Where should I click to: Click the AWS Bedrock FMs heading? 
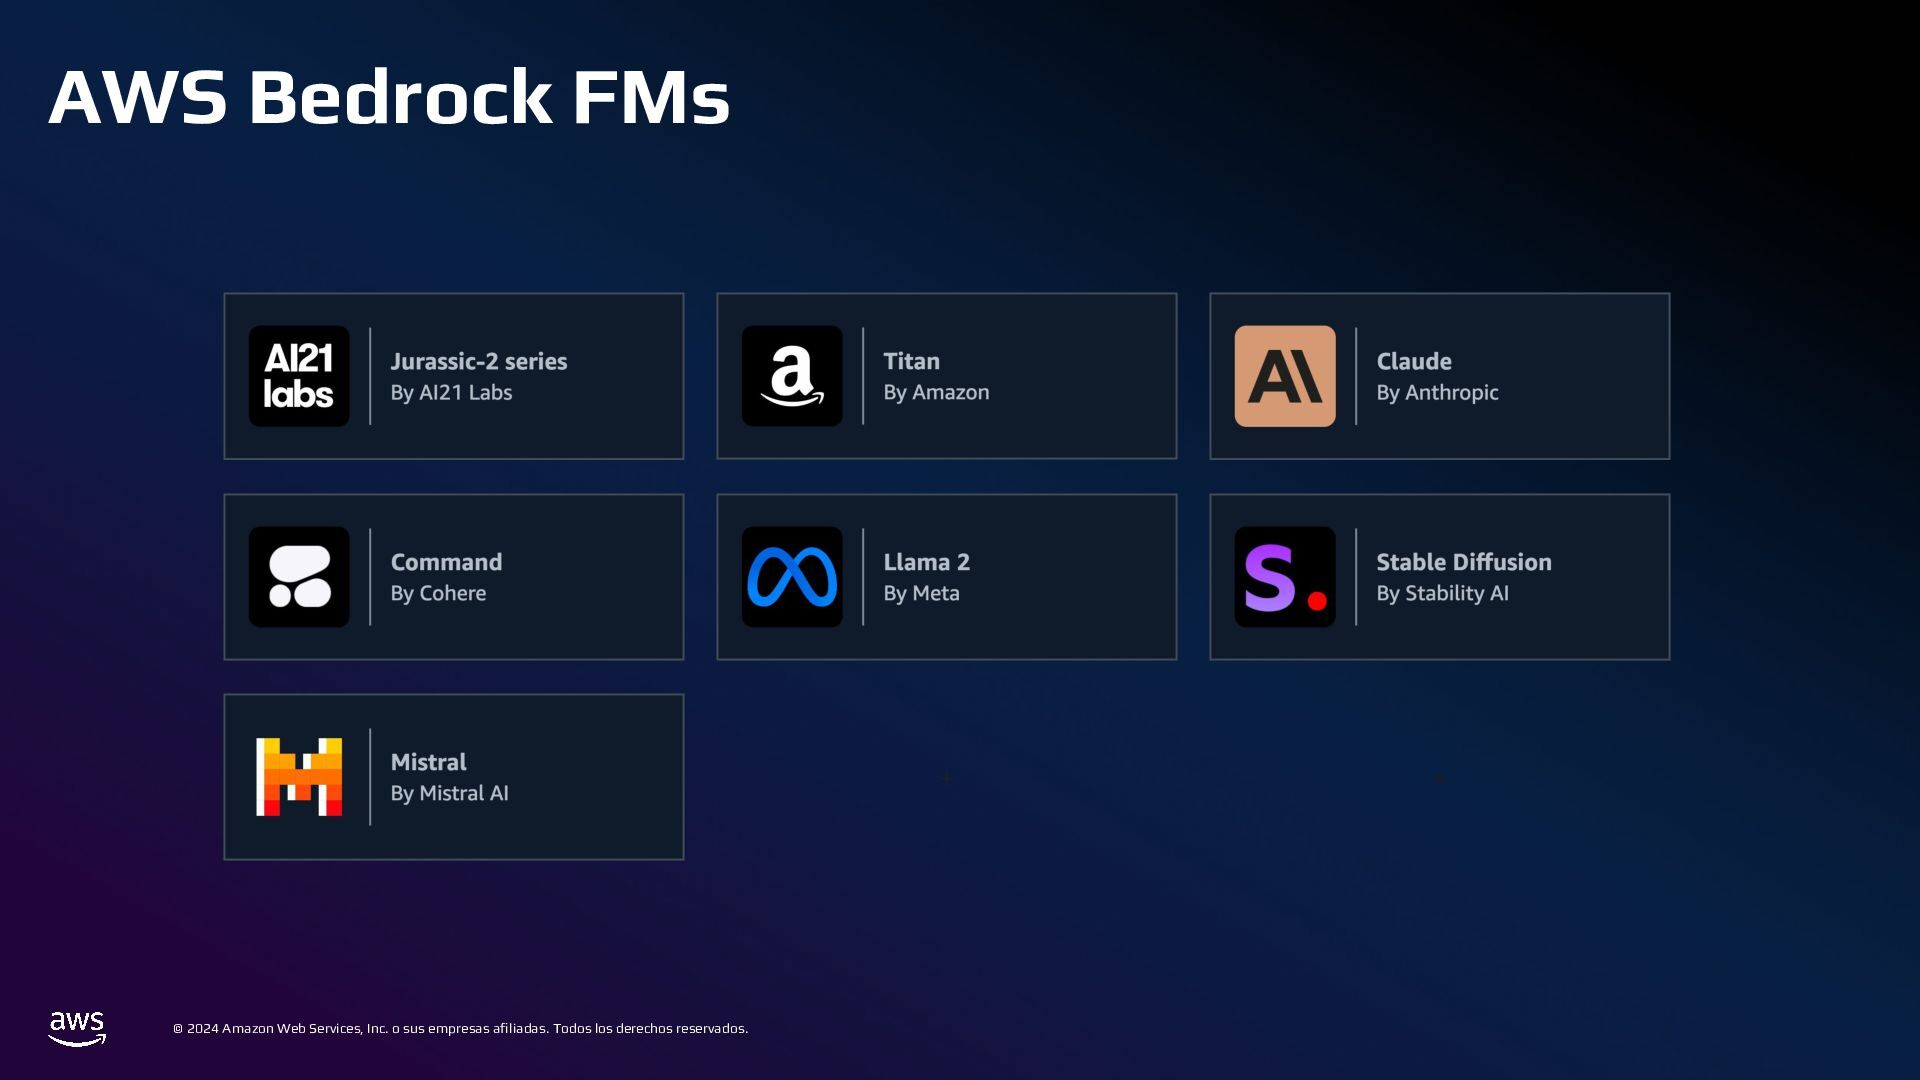tap(389, 97)
